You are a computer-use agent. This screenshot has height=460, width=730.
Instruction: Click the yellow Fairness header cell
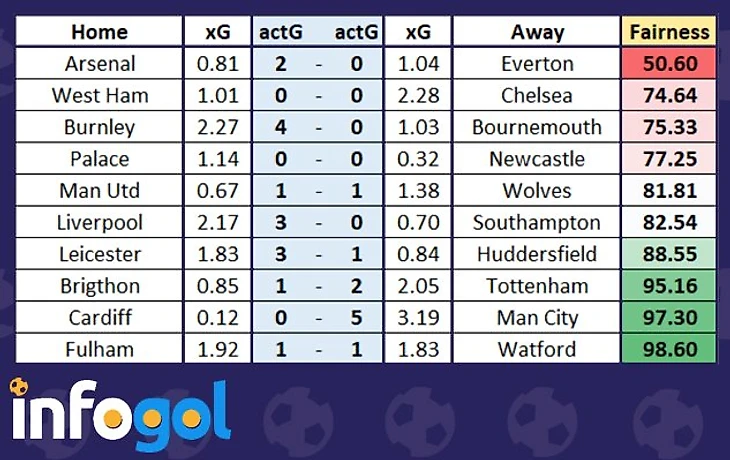point(670,32)
